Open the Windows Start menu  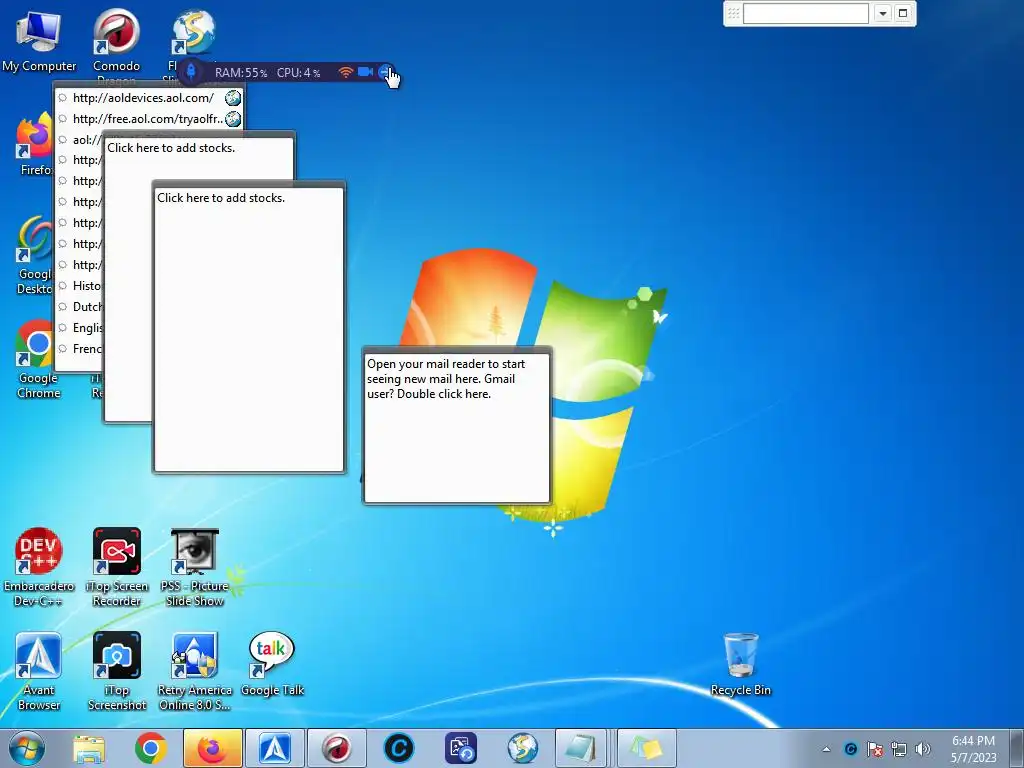27,748
